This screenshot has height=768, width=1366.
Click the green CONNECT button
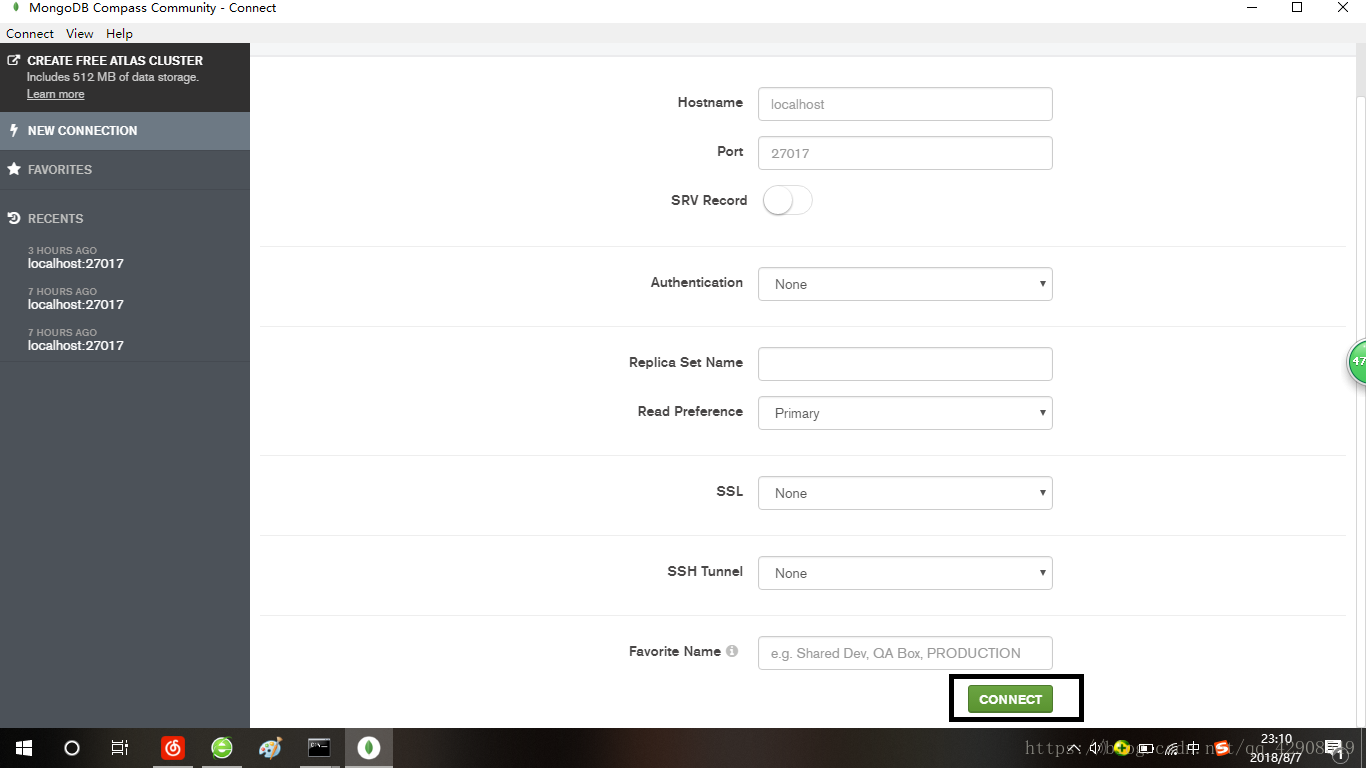click(1010, 699)
